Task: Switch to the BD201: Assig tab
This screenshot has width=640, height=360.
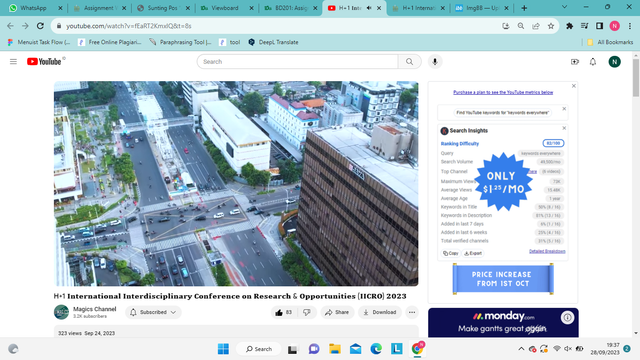Action: pos(291,8)
